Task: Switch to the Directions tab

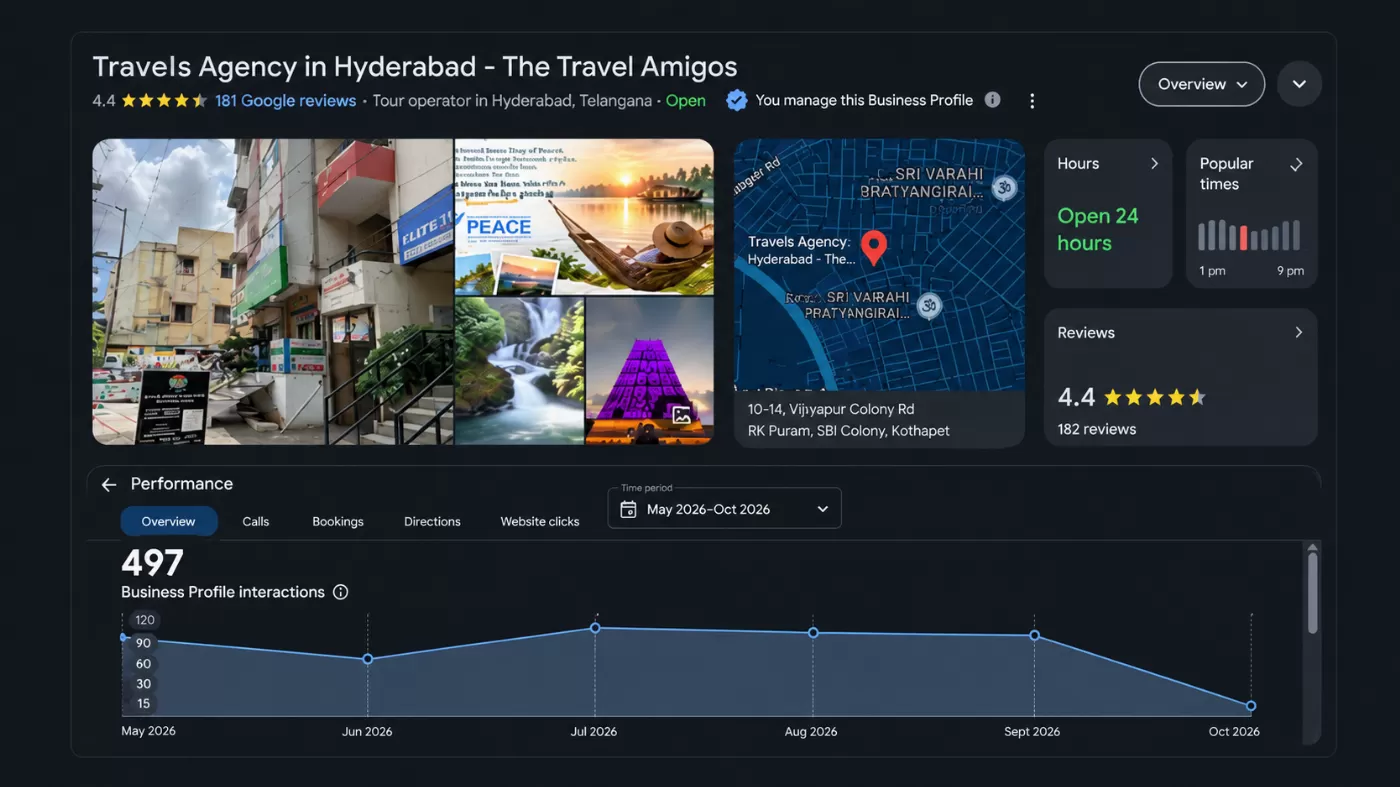Action: [432, 521]
